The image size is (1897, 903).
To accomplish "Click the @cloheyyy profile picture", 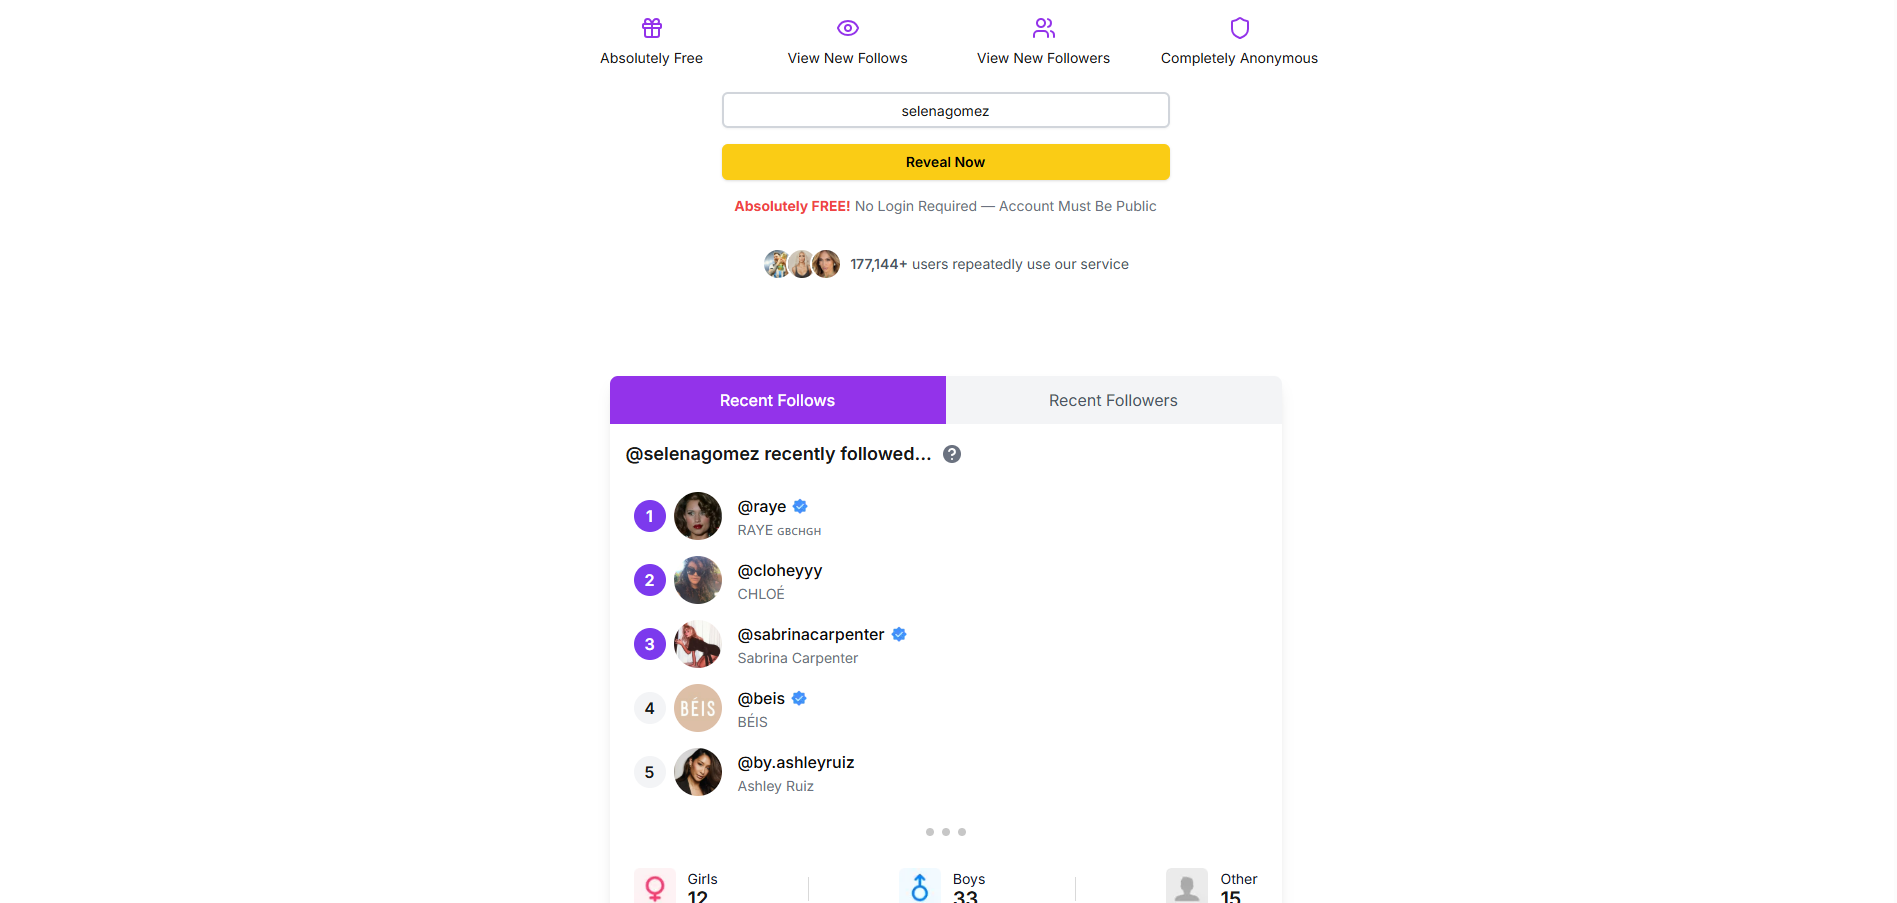I will click(698, 580).
